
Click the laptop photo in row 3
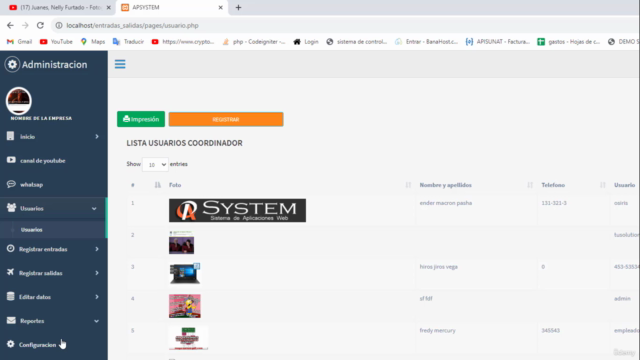pyautogui.click(x=184, y=273)
